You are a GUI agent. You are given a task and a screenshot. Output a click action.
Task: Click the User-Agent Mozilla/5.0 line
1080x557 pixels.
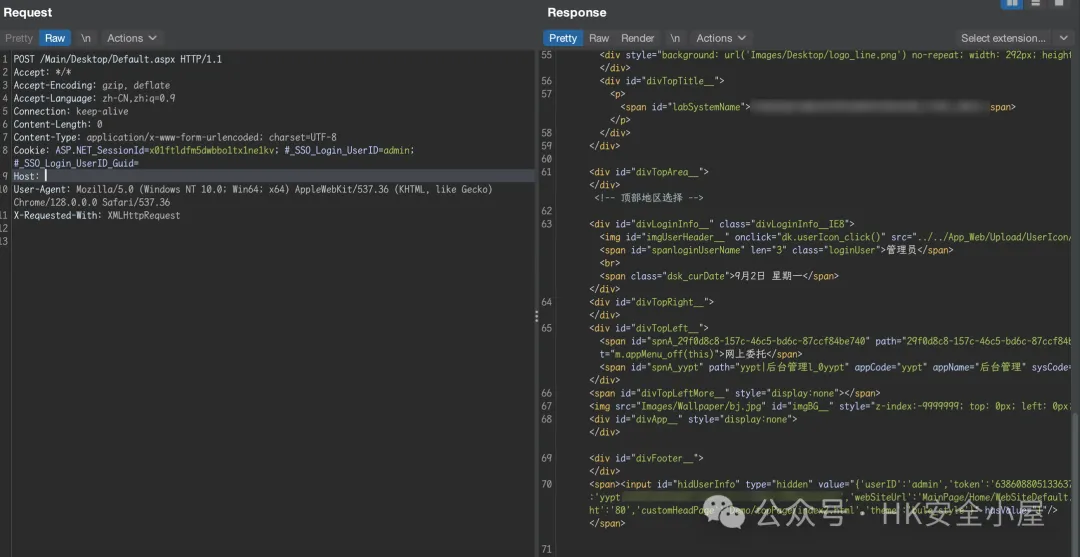point(253,189)
